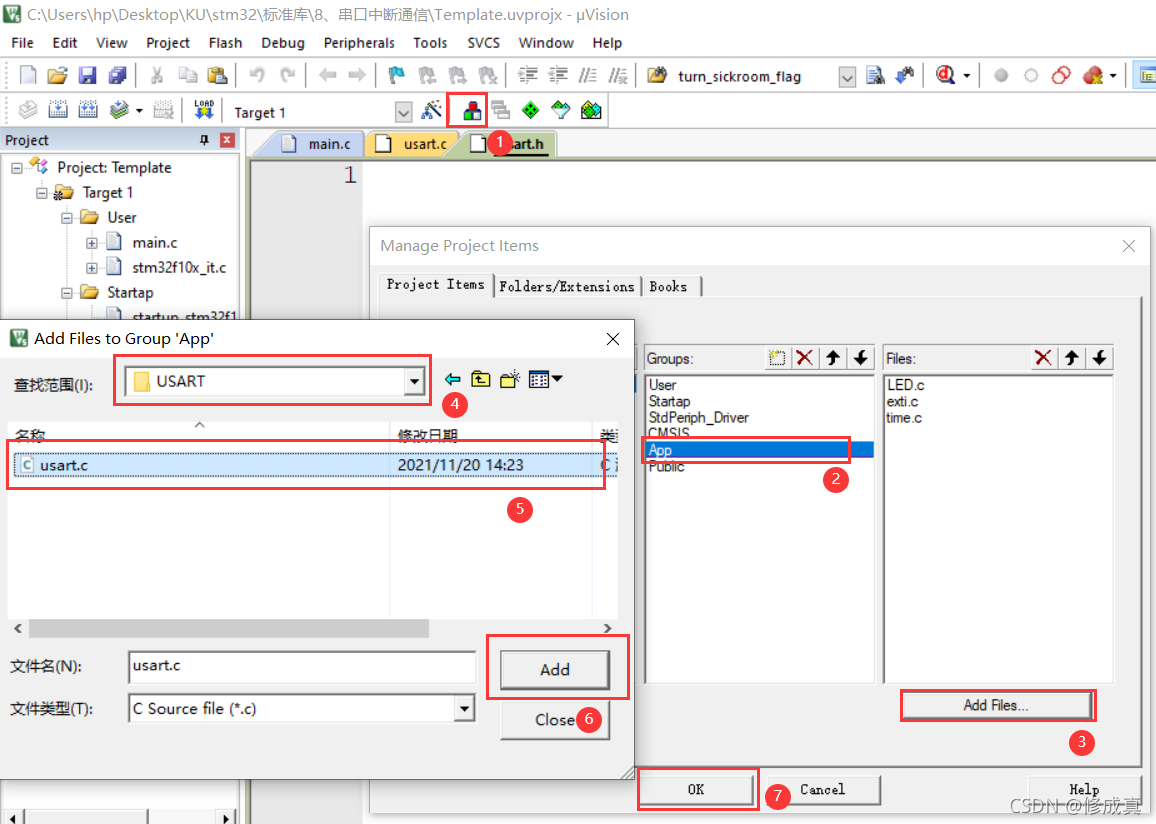Insert a bookmark with the flag icon
The image size is (1156, 824).
pyautogui.click(x=396, y=75)
